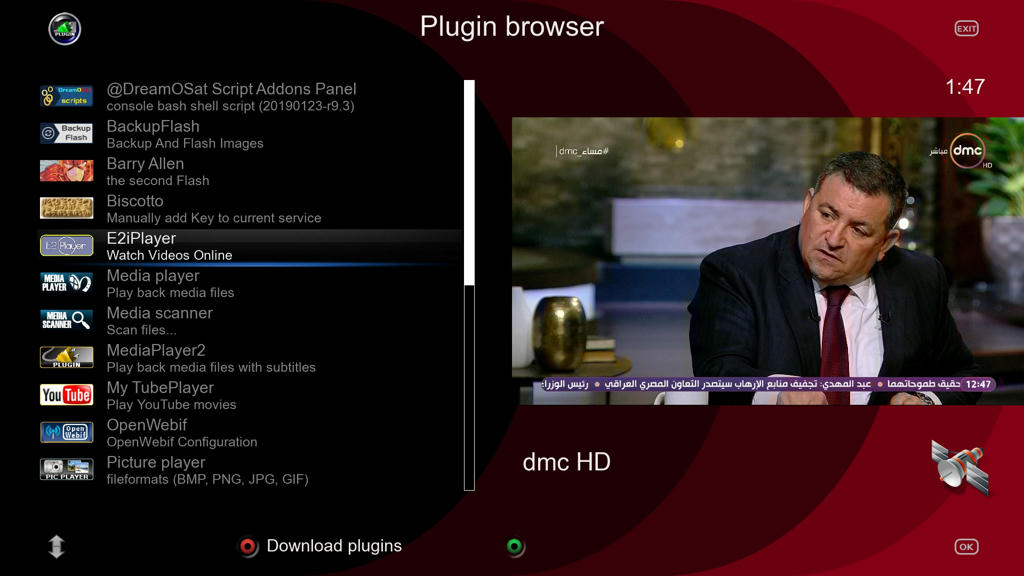This screenshot has height=576, width=1024.
Task: Click the E2iPlayer plugin icon
Action: pos(67,246)
